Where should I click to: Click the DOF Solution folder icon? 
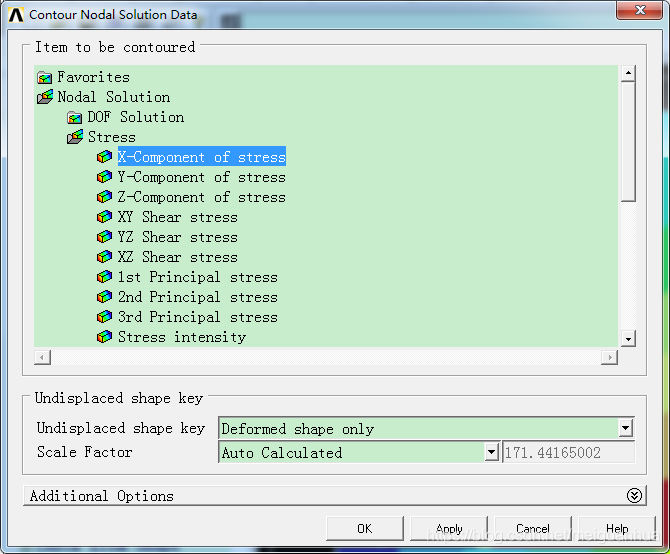click(x=75, y=117)
